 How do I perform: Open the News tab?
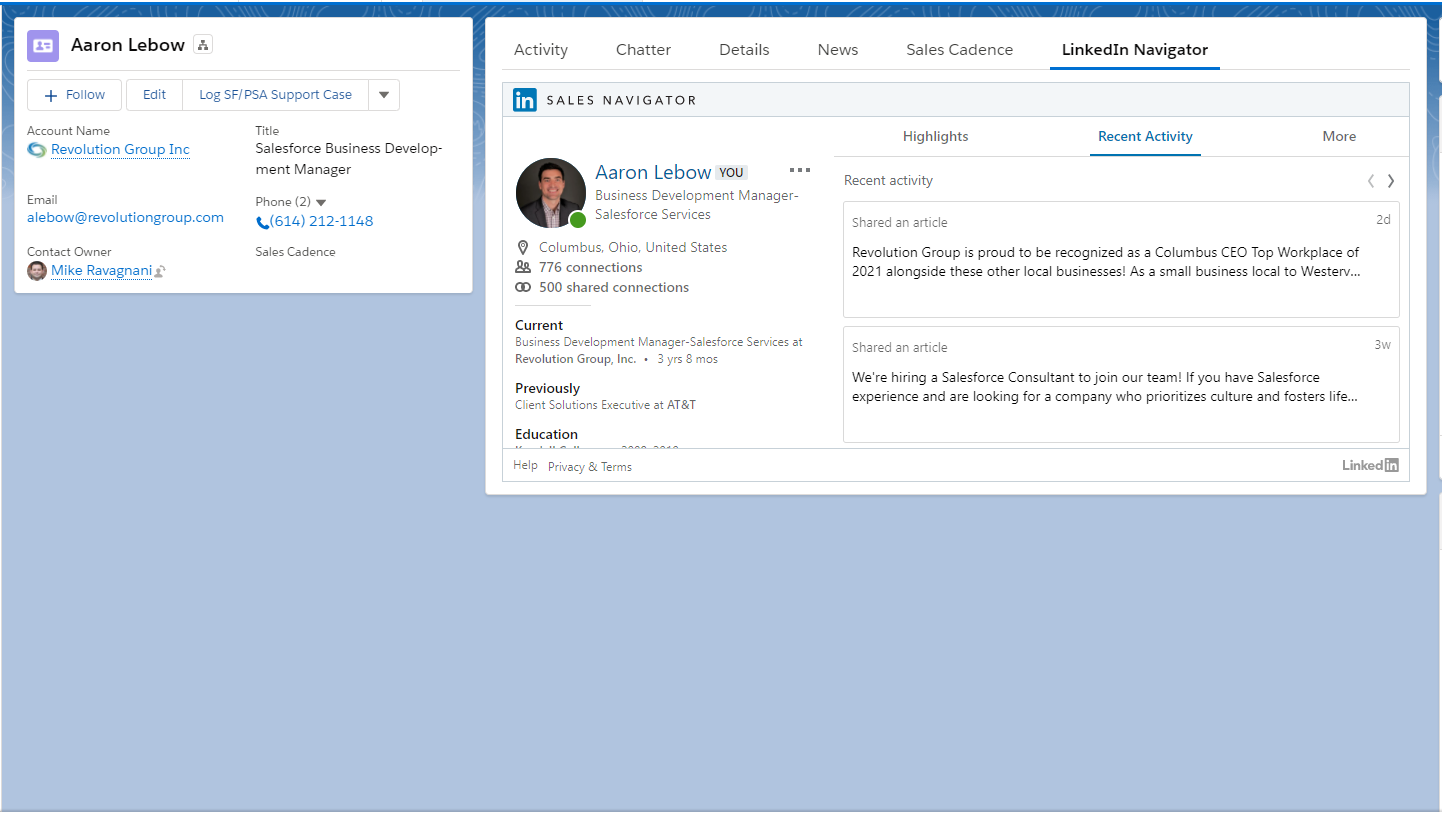coord(838,49)
